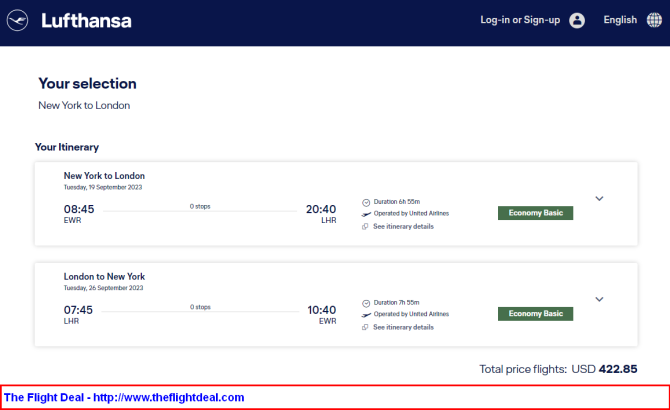Change language via English label

tap(620, 20)
